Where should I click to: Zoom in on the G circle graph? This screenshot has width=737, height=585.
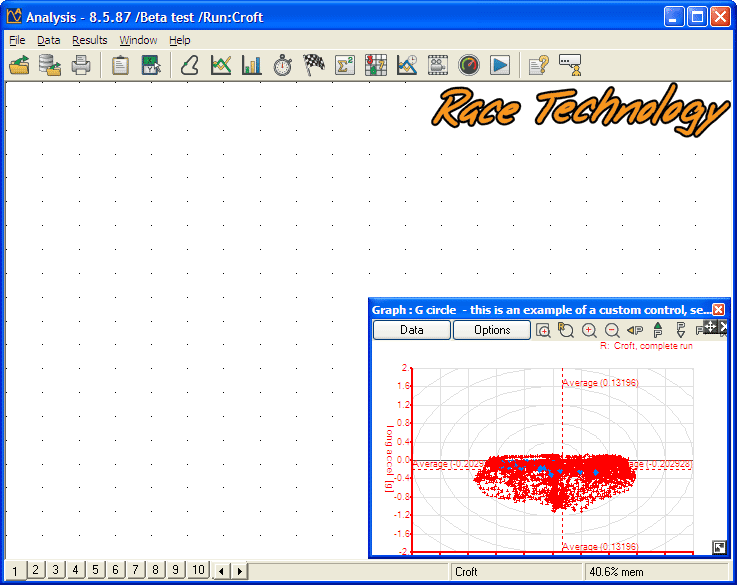(x=589, y=330)
